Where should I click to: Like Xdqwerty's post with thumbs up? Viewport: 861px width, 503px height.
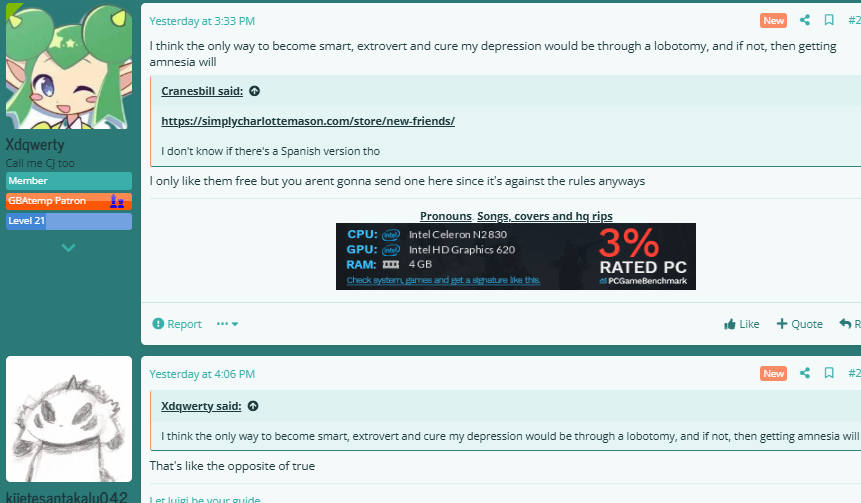741,324
